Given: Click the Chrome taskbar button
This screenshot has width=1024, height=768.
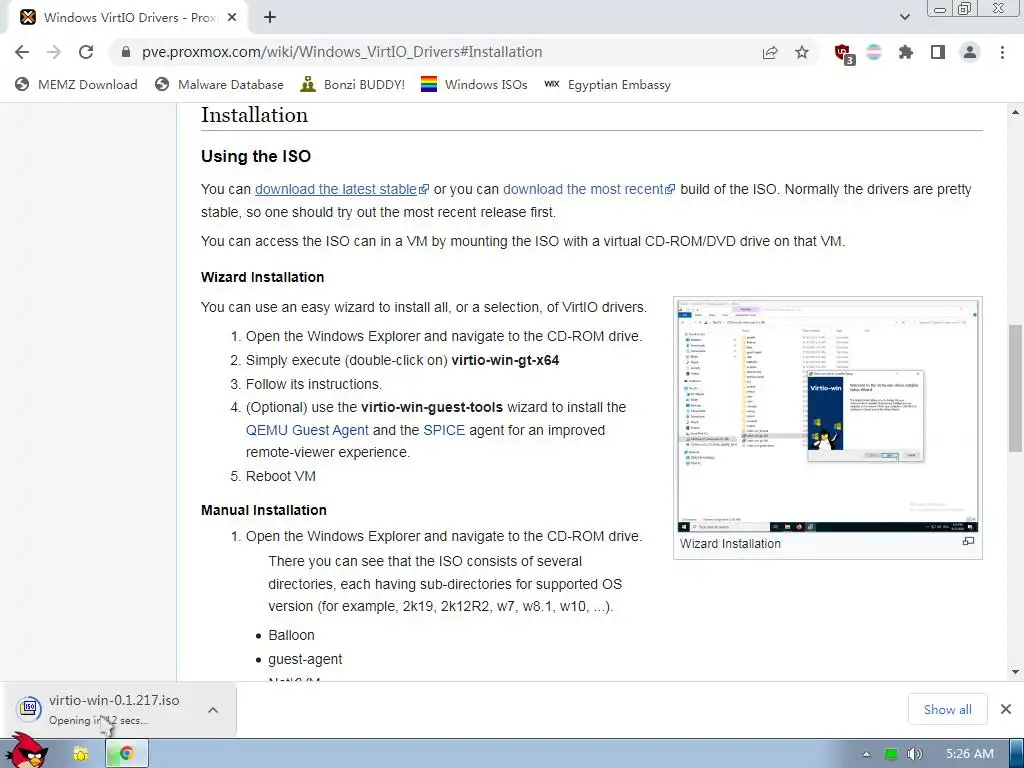Looking at the screenshot, I should [127, 754].
